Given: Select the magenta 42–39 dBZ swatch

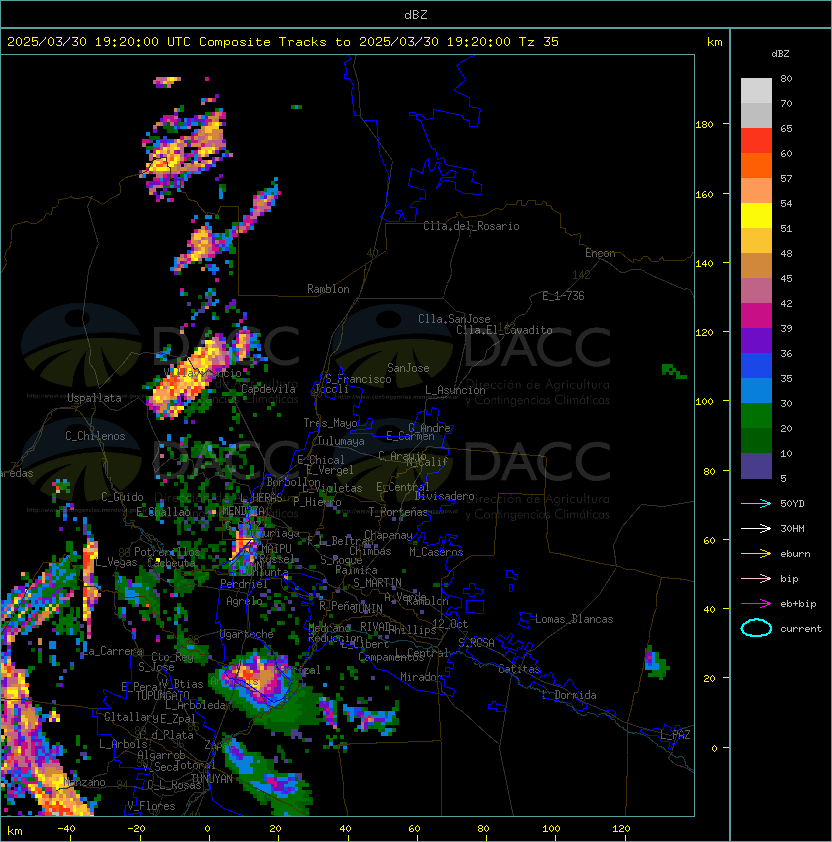Looking at the screenshot, I should click(x=756, y=315).
